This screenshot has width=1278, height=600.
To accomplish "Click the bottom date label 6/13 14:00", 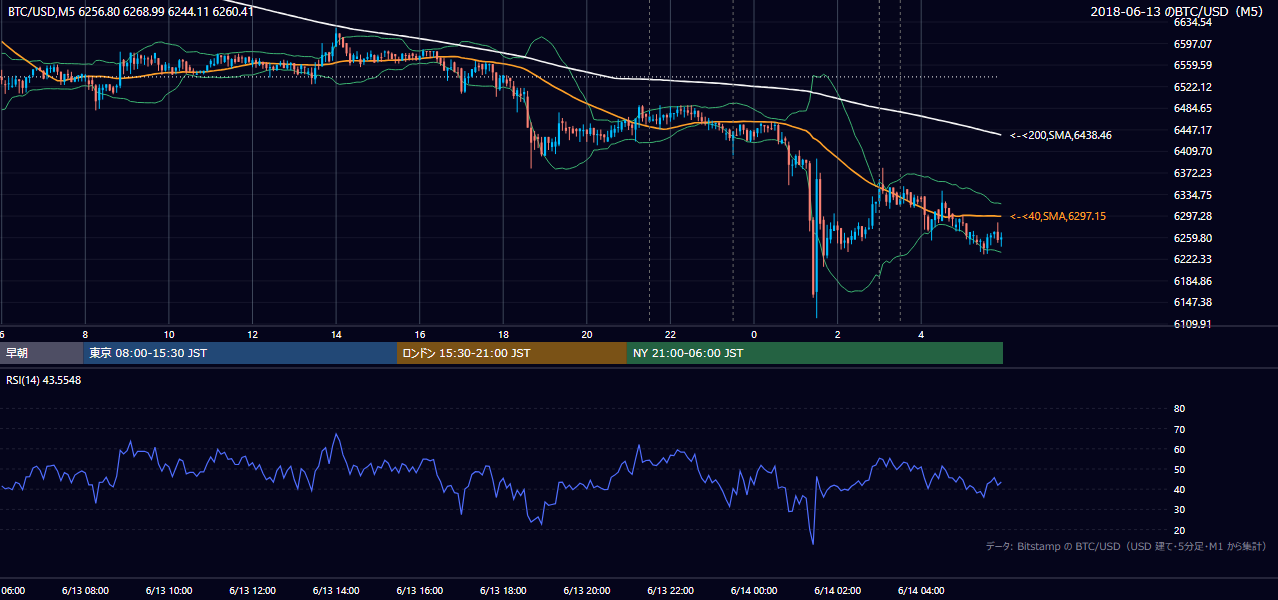I will click(x=336, y=591).
